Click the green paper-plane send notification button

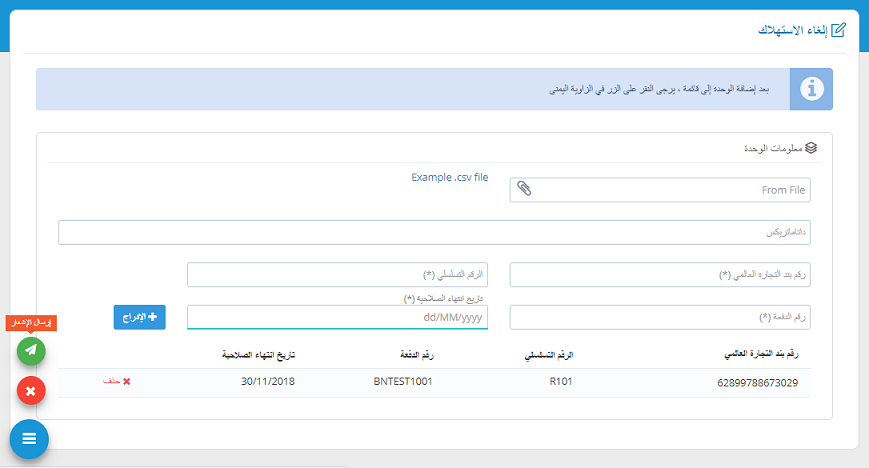point(31,350)
